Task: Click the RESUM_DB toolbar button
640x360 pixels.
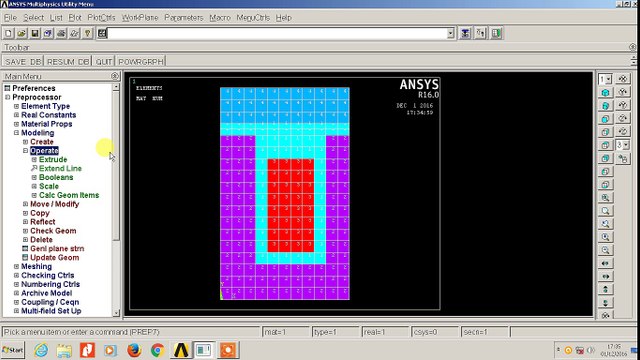Action: click(68, 62)
